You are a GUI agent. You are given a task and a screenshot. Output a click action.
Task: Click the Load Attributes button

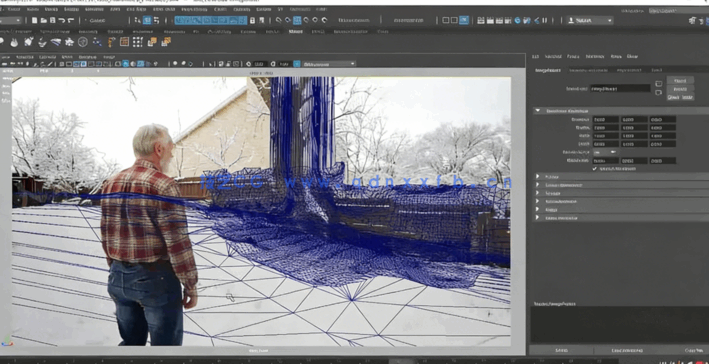pos(627,350)
